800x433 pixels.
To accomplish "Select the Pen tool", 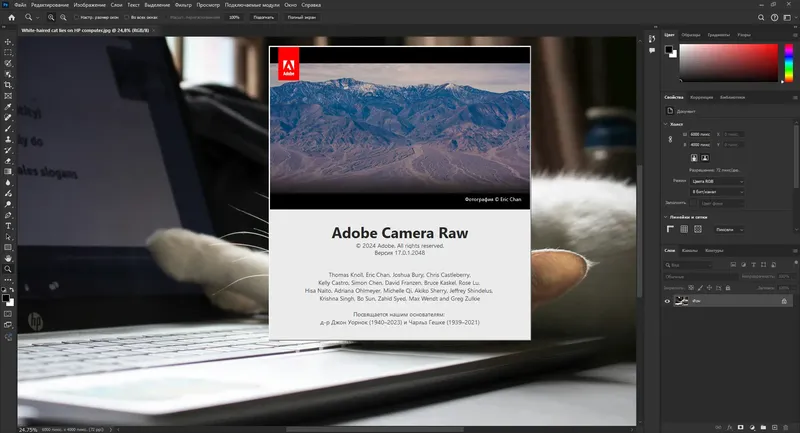I will coord(8,215).
